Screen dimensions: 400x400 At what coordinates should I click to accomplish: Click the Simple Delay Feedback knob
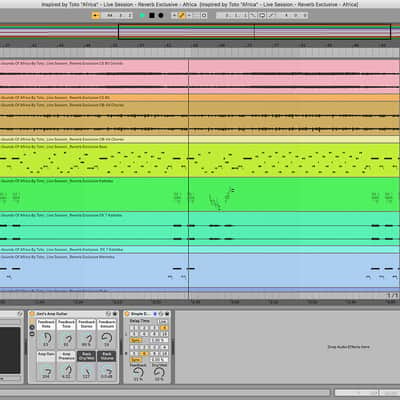click(138, 372)
